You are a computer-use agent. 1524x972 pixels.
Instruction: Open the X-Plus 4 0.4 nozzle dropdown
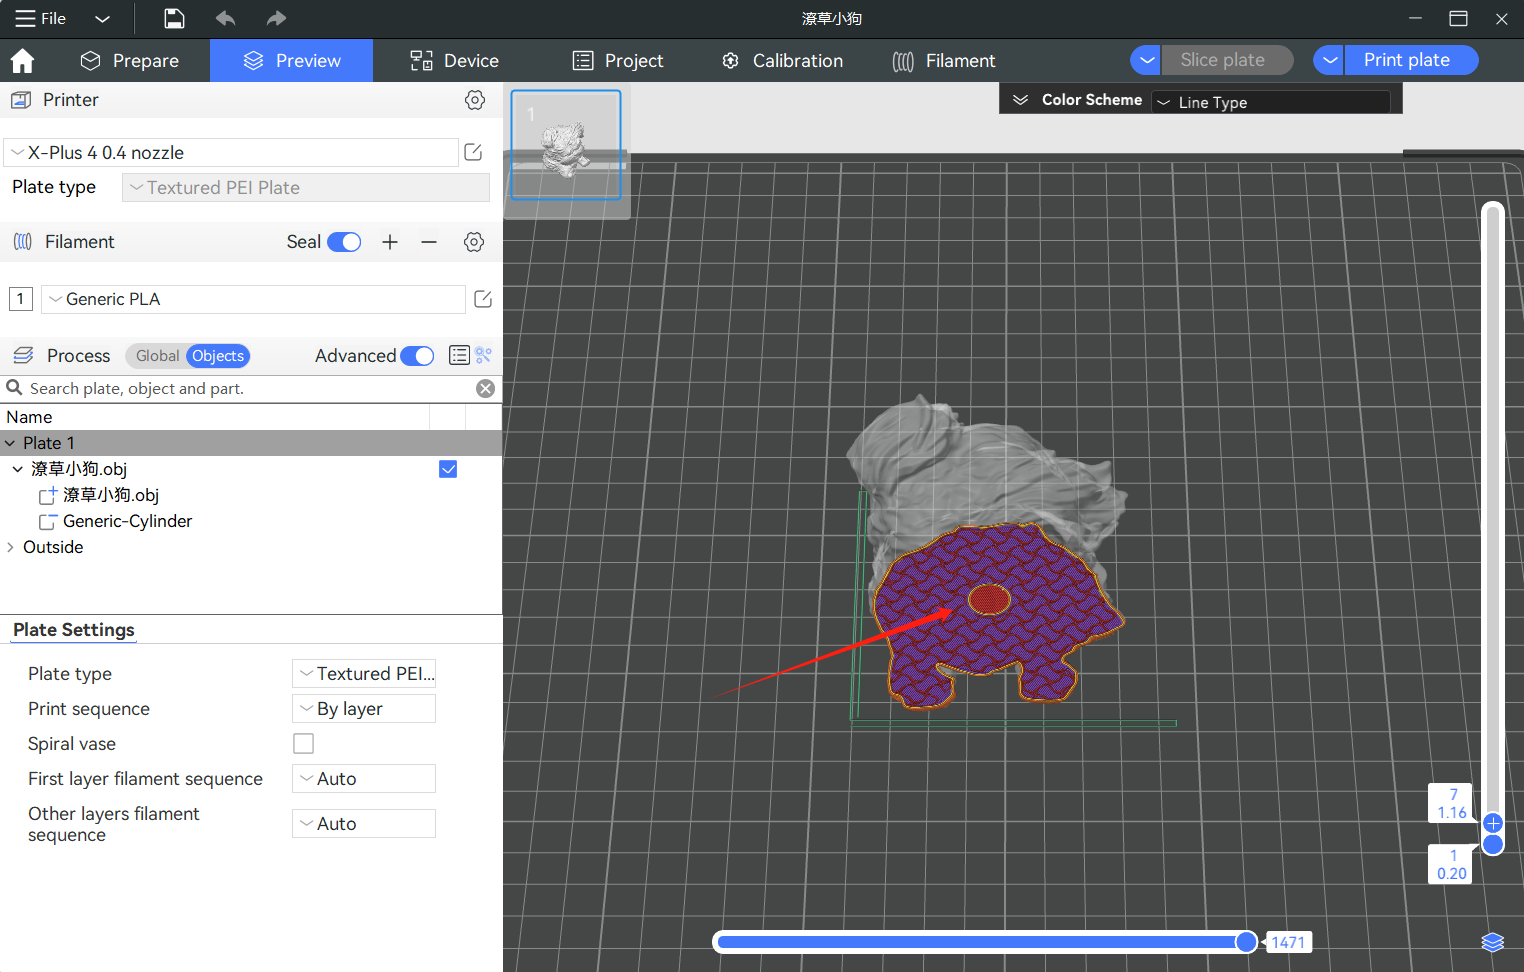[x=231, y=153]
